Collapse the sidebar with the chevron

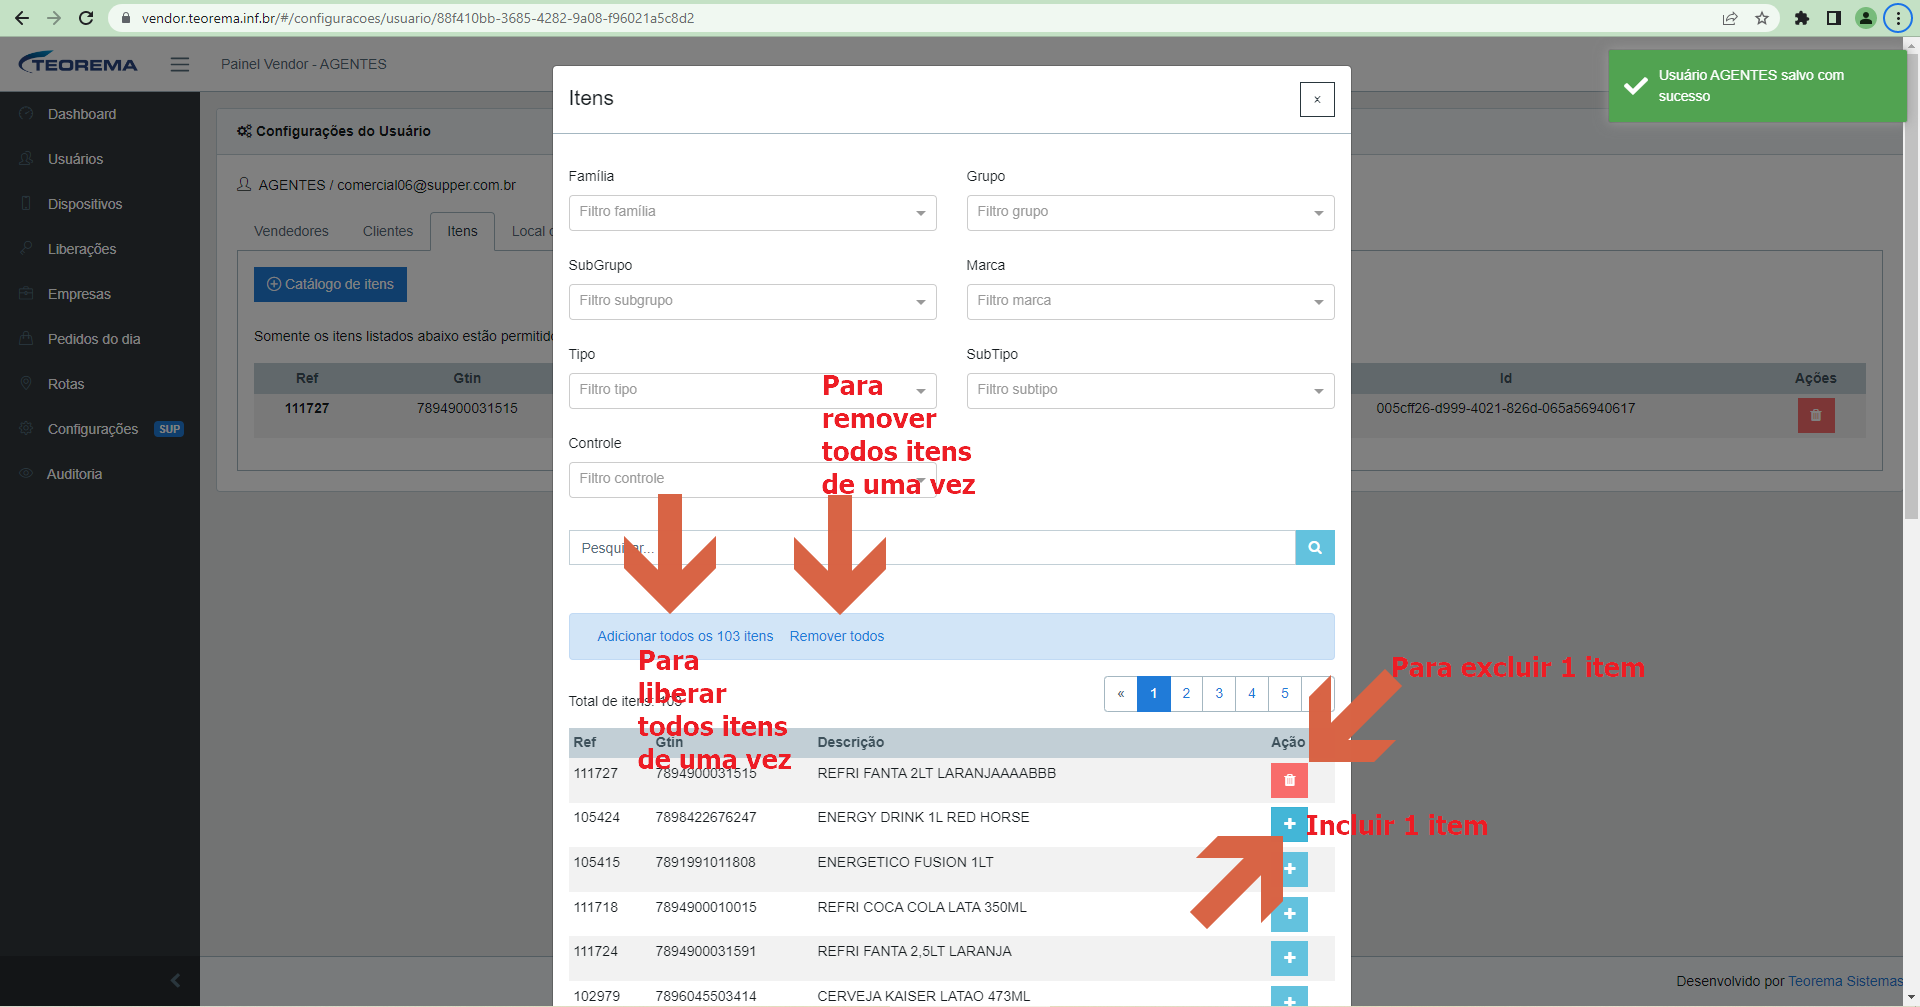[x=176, y=980]
